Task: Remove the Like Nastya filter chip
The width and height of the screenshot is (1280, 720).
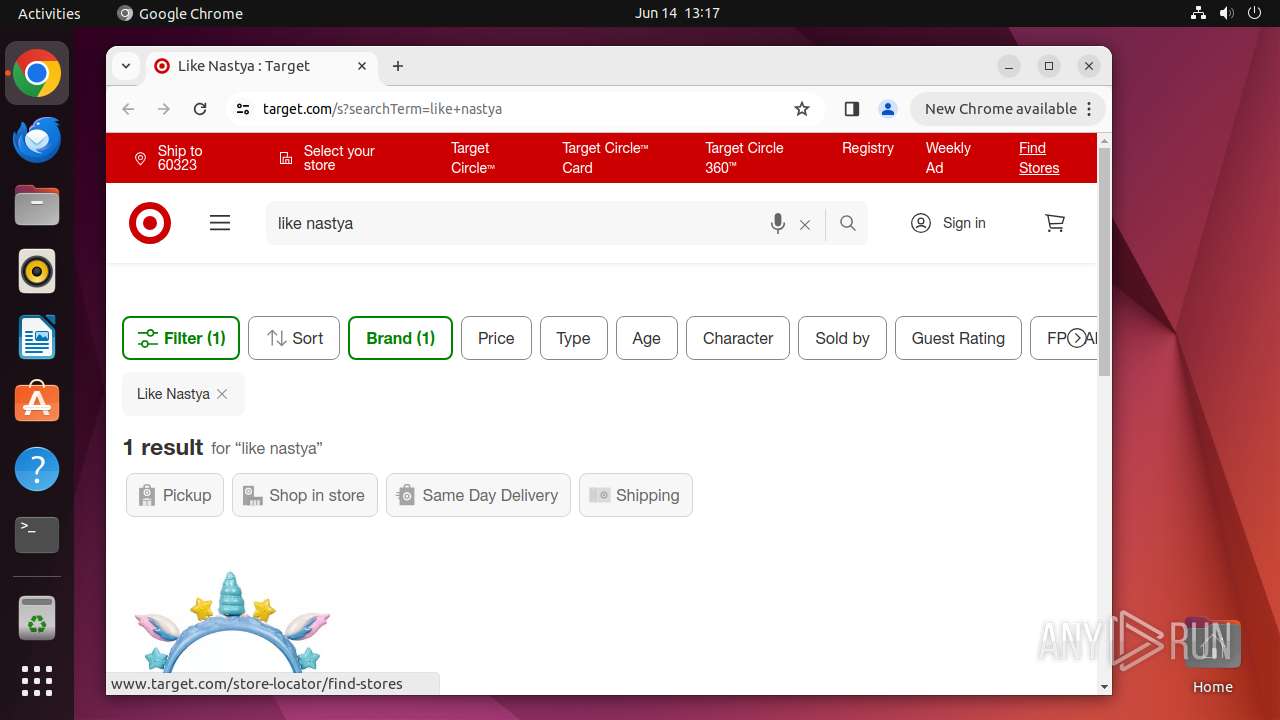Action: click(x=222, y=394)
